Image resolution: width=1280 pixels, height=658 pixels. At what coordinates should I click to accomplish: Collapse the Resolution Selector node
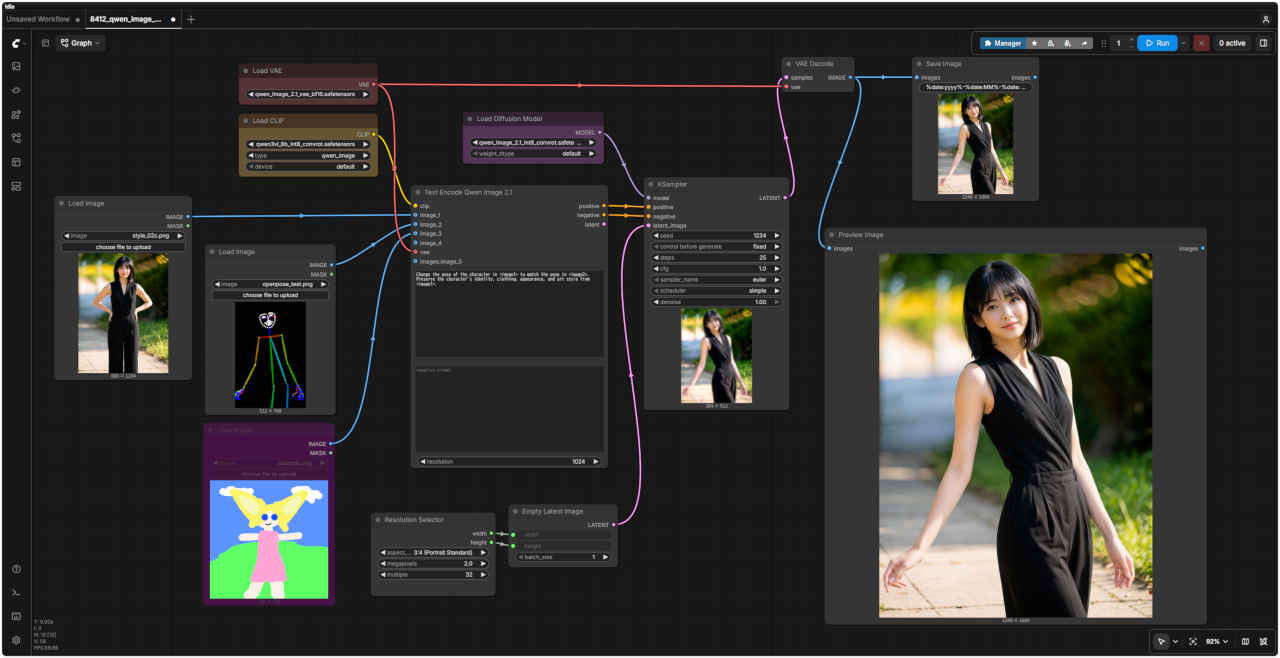tap(378, 520)
